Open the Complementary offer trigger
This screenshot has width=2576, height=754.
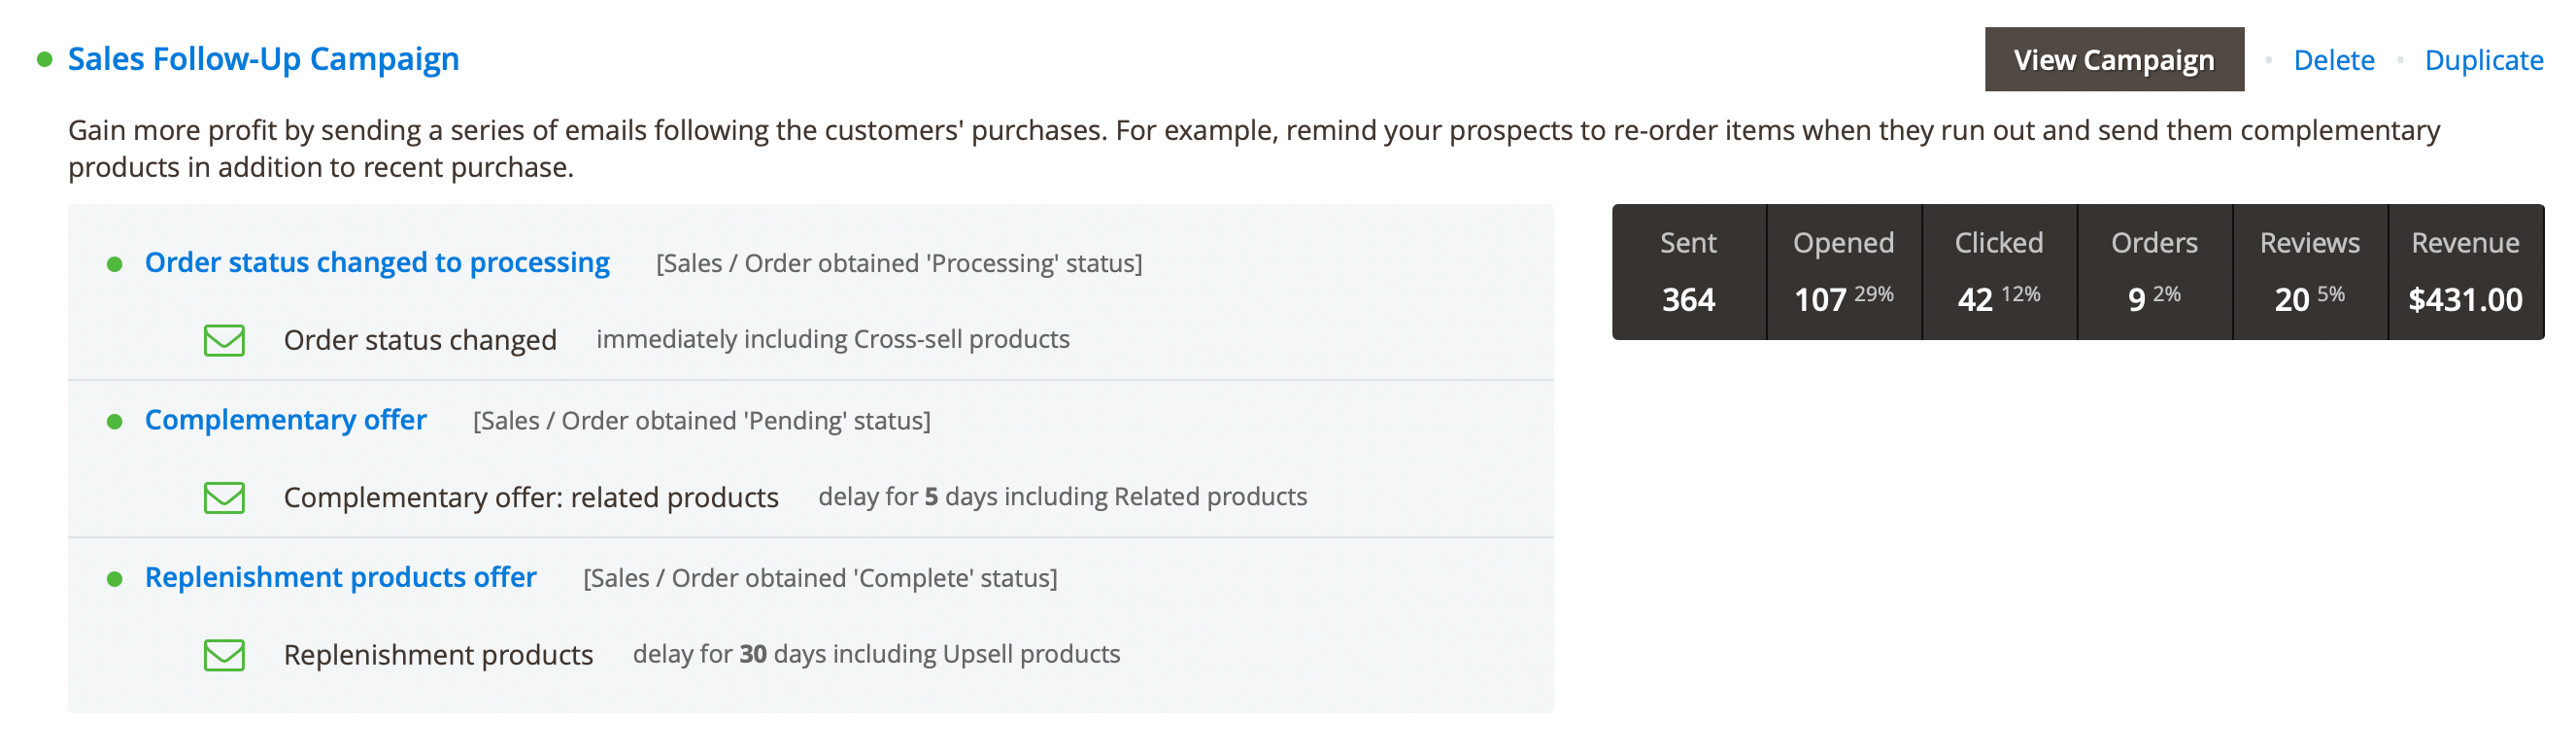285,420
